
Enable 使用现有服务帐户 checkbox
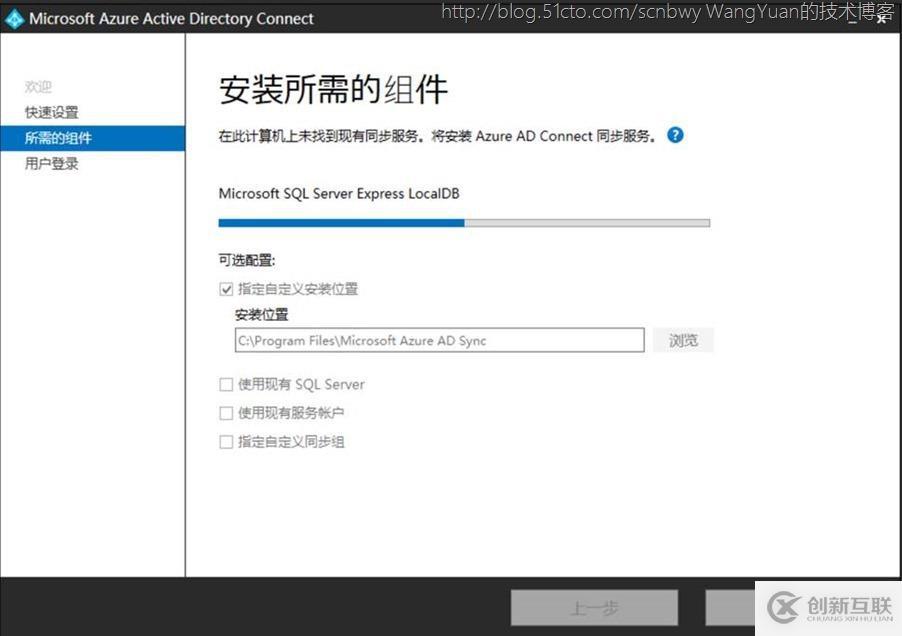pos(226,413)
